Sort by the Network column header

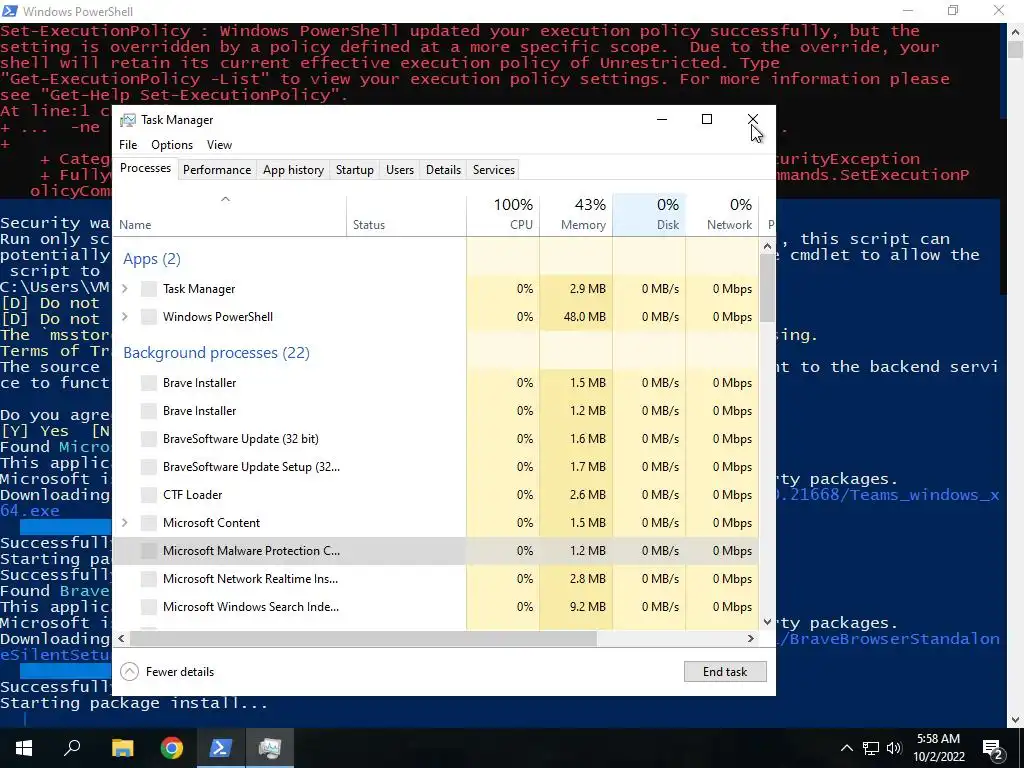722,215
